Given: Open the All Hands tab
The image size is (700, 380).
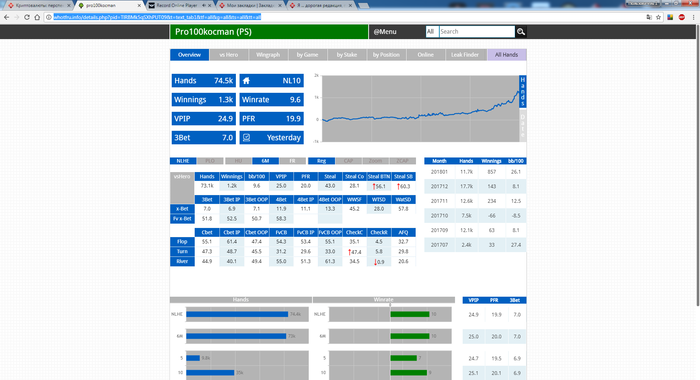Looking at the screenshot, I should pyautogui.click(x=506, y=55).
